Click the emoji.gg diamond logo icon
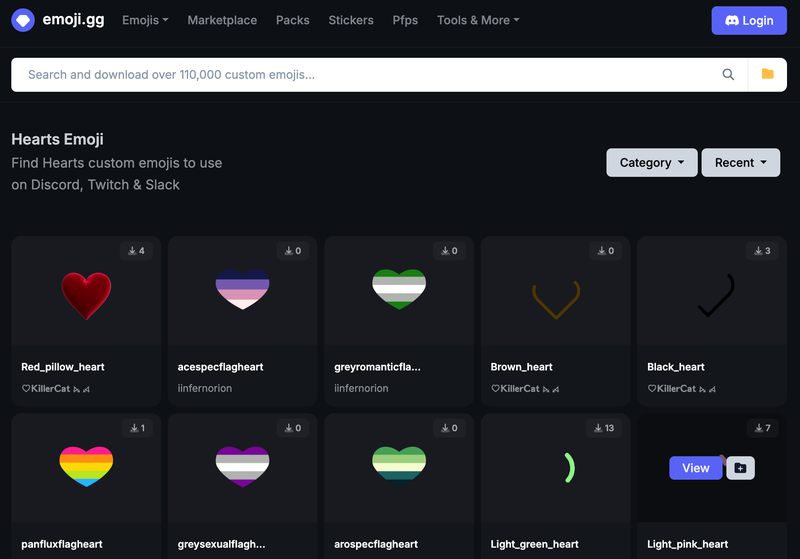The image size is (800, 559). 23,20
